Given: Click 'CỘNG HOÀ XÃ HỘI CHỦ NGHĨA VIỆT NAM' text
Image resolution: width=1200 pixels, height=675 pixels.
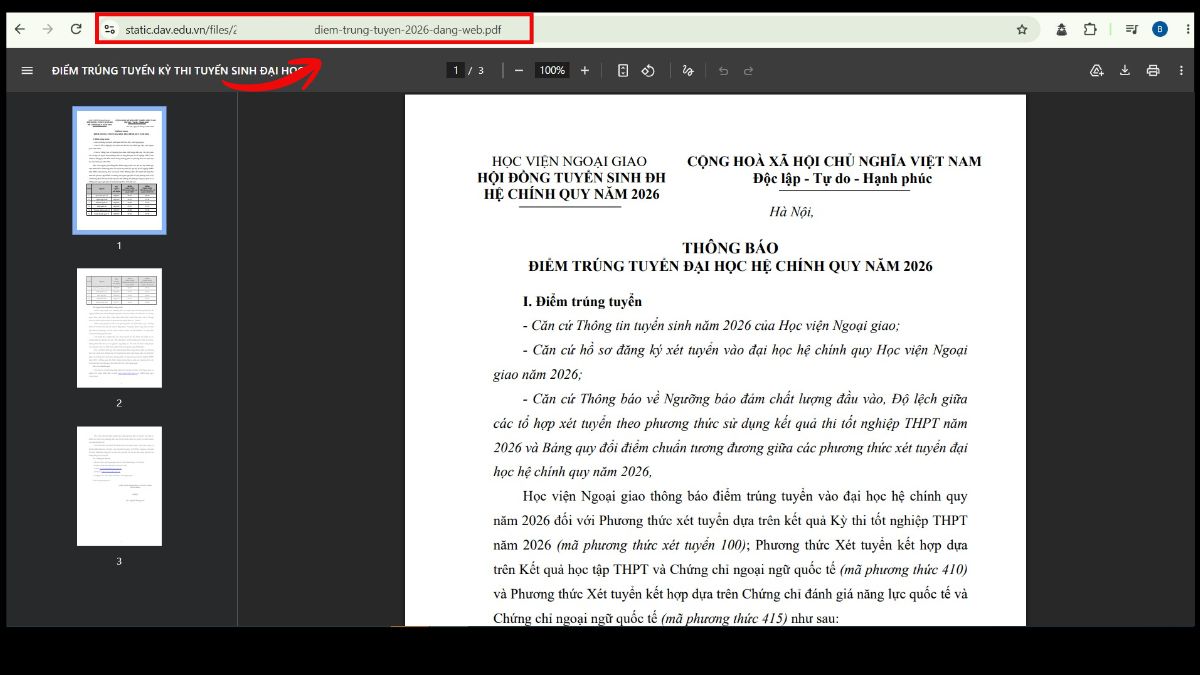Looking at the screenshot, I should 834,161.
